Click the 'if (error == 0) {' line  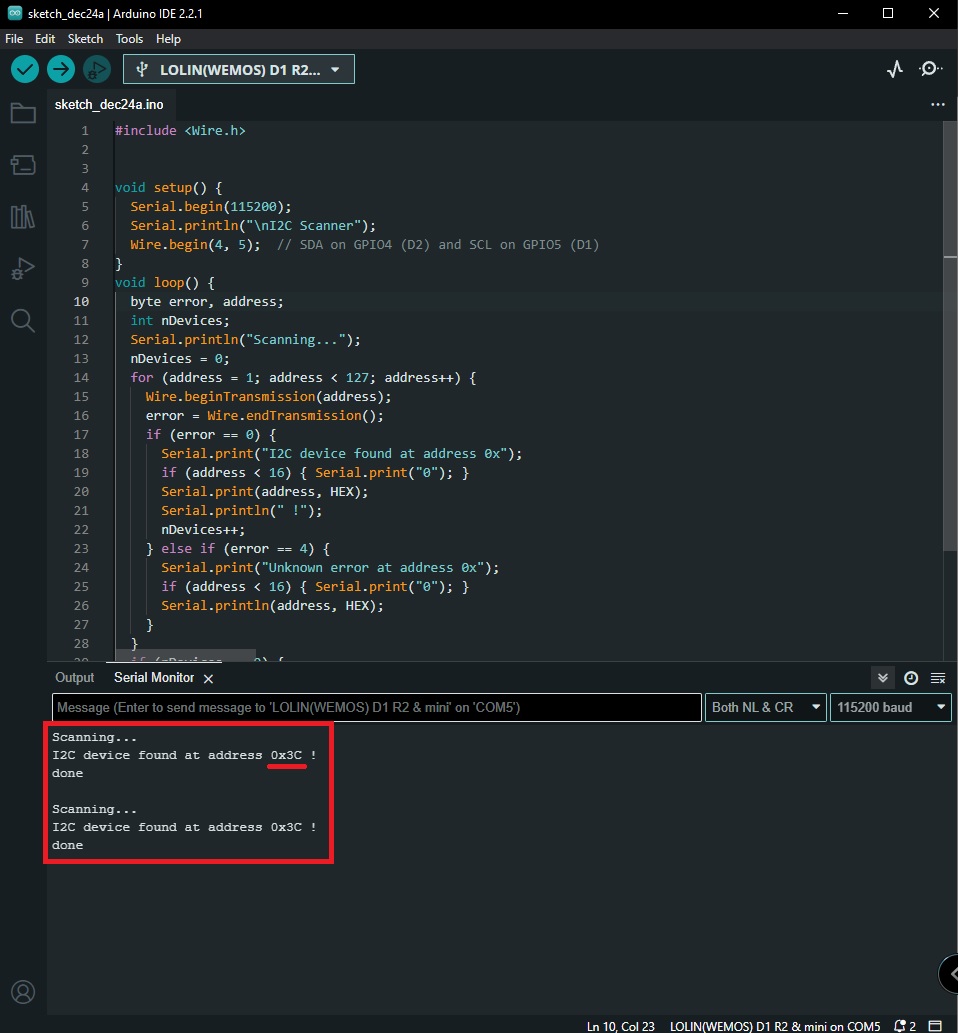coord(211,435)
